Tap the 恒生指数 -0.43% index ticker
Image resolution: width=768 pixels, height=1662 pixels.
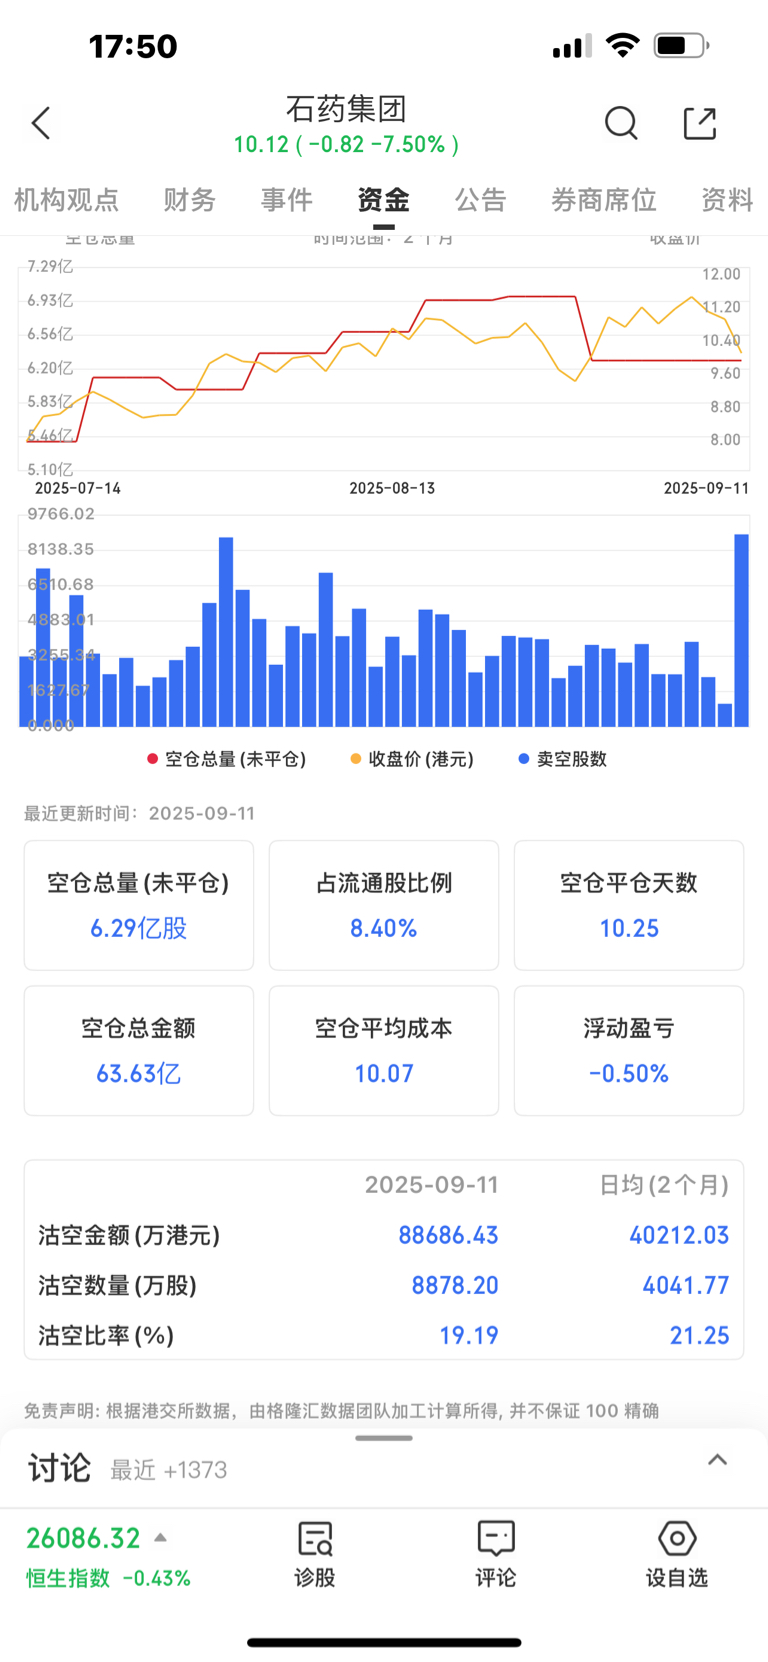108,1578
